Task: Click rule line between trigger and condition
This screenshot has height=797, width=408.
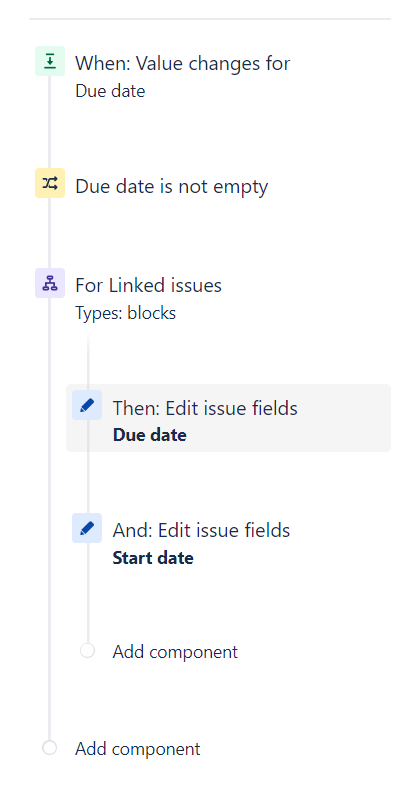Action: (50, 122)
